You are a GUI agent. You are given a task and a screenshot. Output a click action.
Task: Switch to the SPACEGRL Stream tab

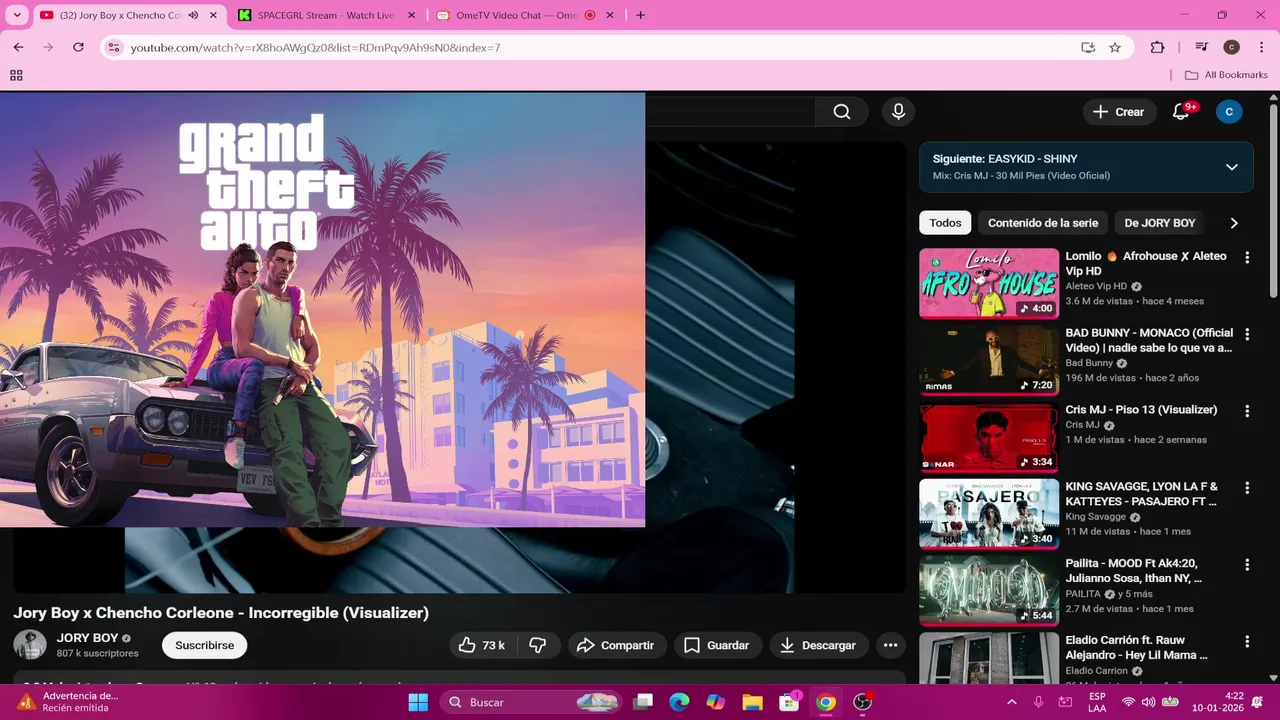point(326,15)
